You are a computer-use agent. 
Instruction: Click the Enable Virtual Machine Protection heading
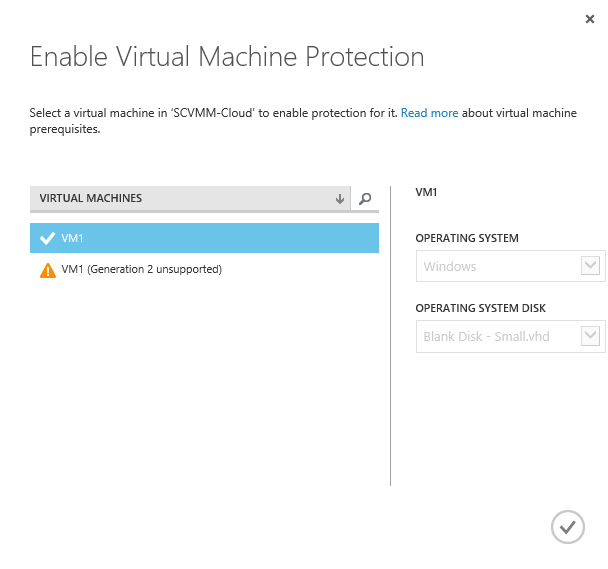227,57
